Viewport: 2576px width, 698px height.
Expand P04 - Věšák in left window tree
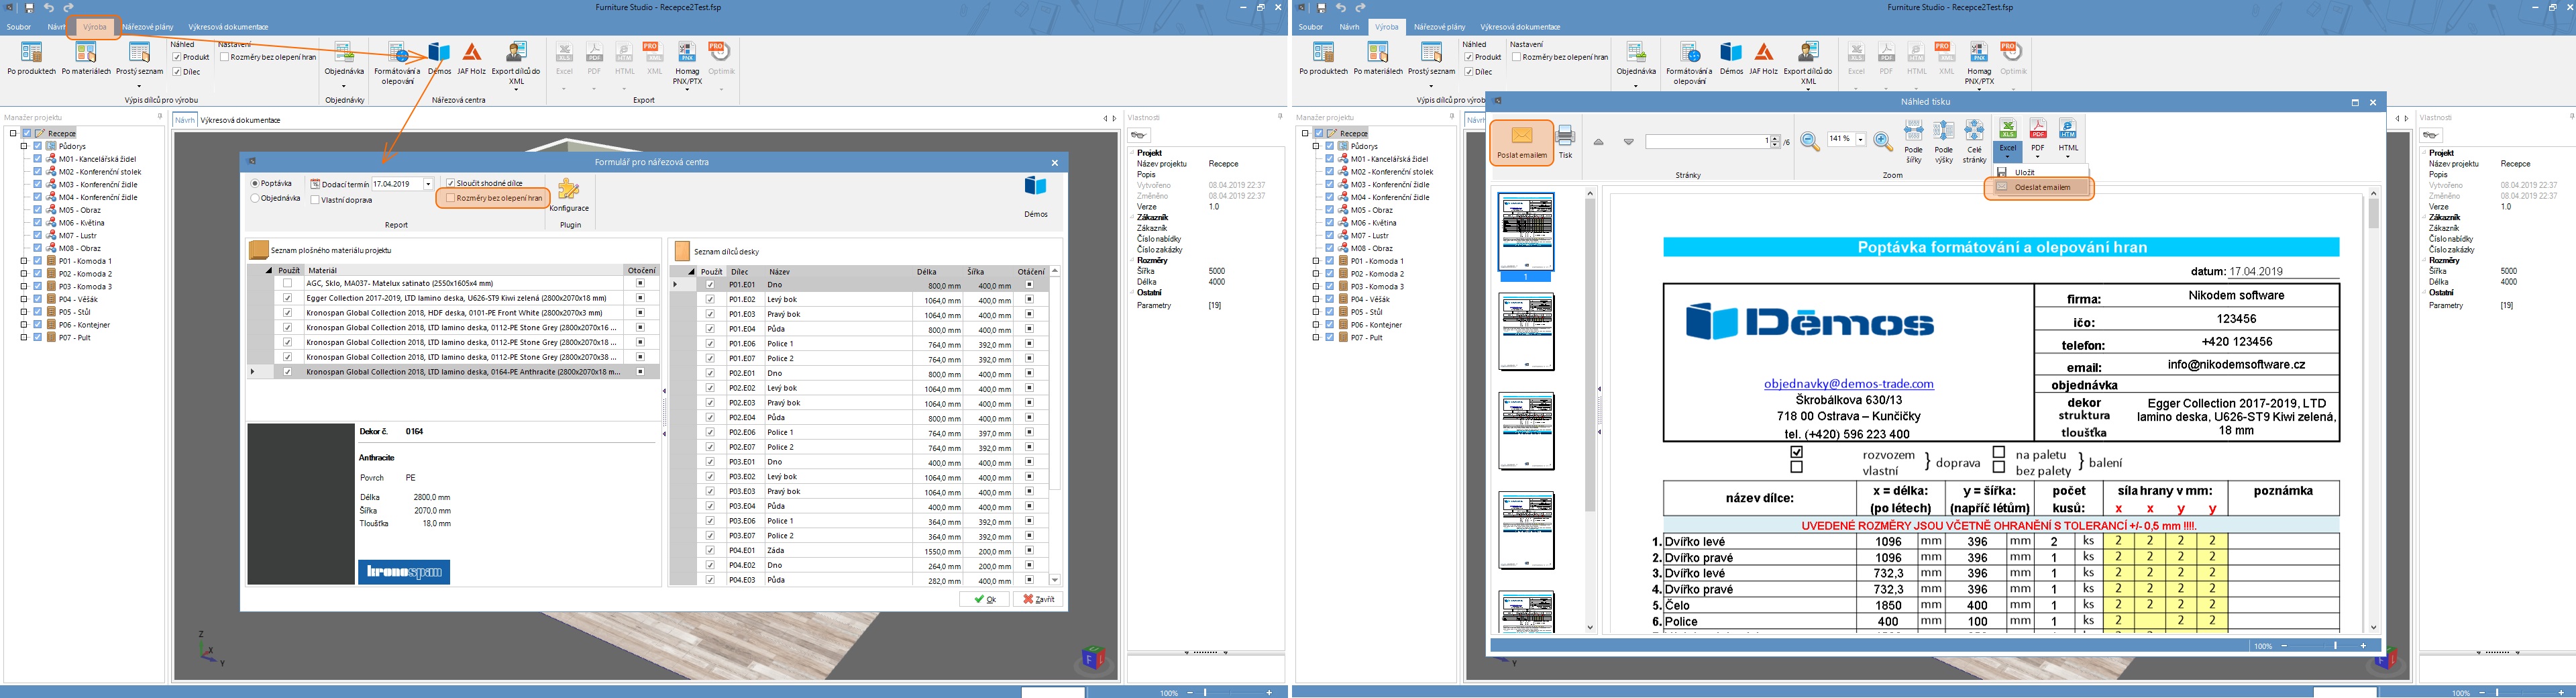coord(24,299)
